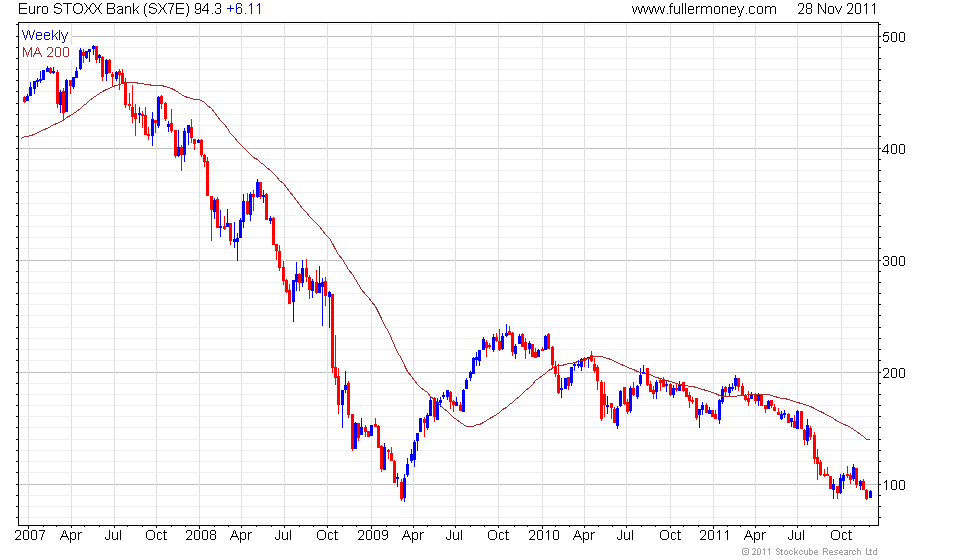The width and height of the screenshot is (960, 560).
Task: Click the 'Oct' label just before 2009
Action: pos(327,536)
